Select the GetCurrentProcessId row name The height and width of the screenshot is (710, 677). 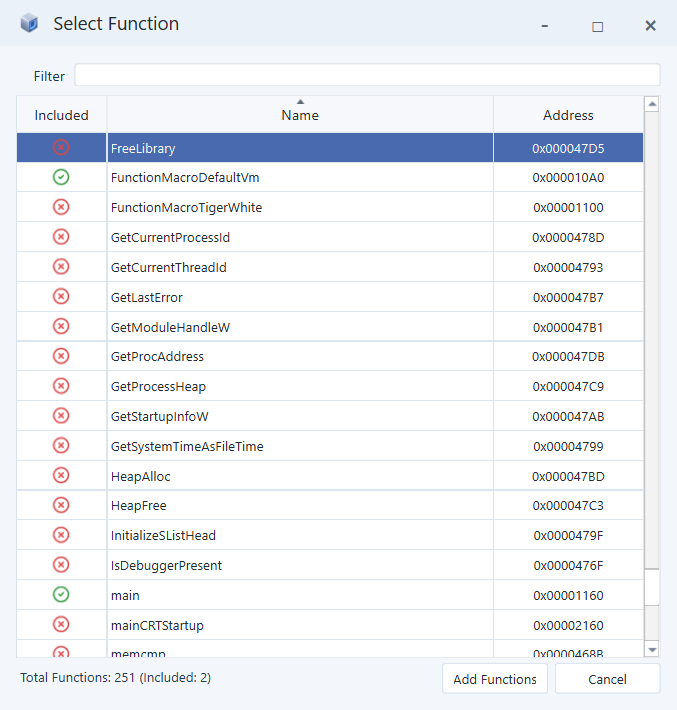pos(170,237)
